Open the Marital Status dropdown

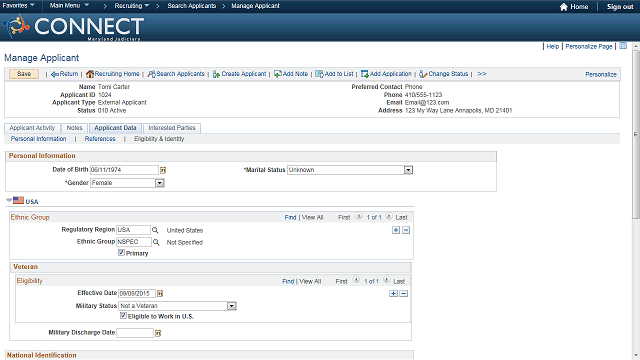[x=408, y=170]
